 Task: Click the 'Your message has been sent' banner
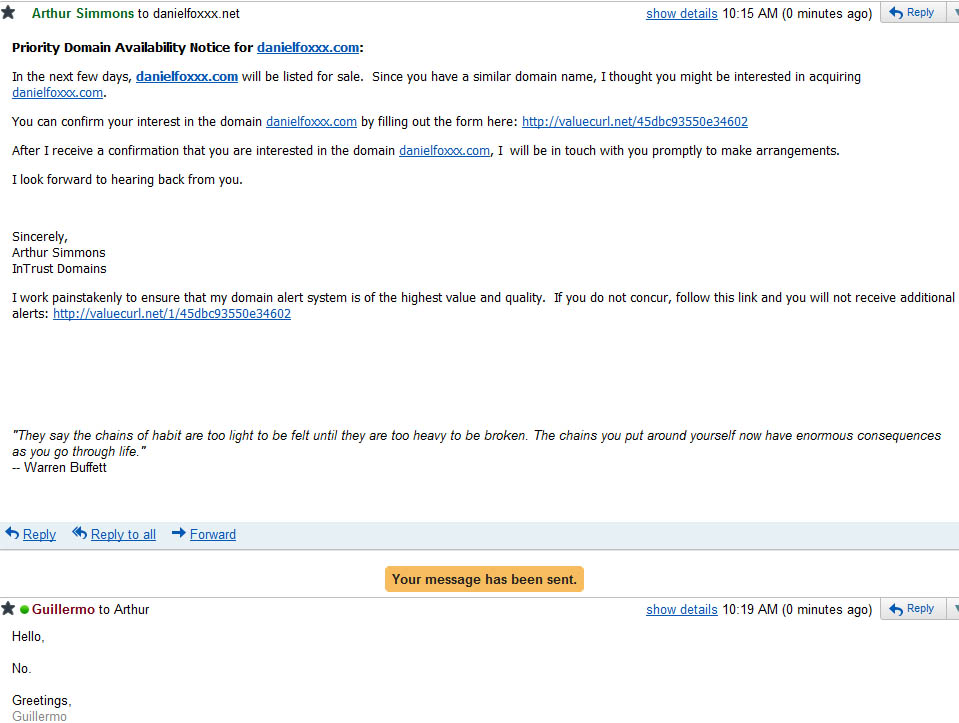coord(484,579)
